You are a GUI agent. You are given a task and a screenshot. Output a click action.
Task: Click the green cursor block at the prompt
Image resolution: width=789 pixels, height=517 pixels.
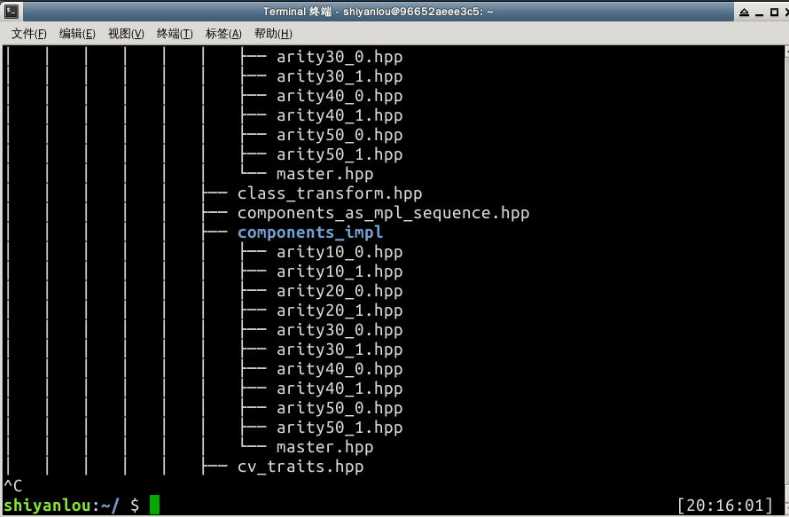coord(154,505)
